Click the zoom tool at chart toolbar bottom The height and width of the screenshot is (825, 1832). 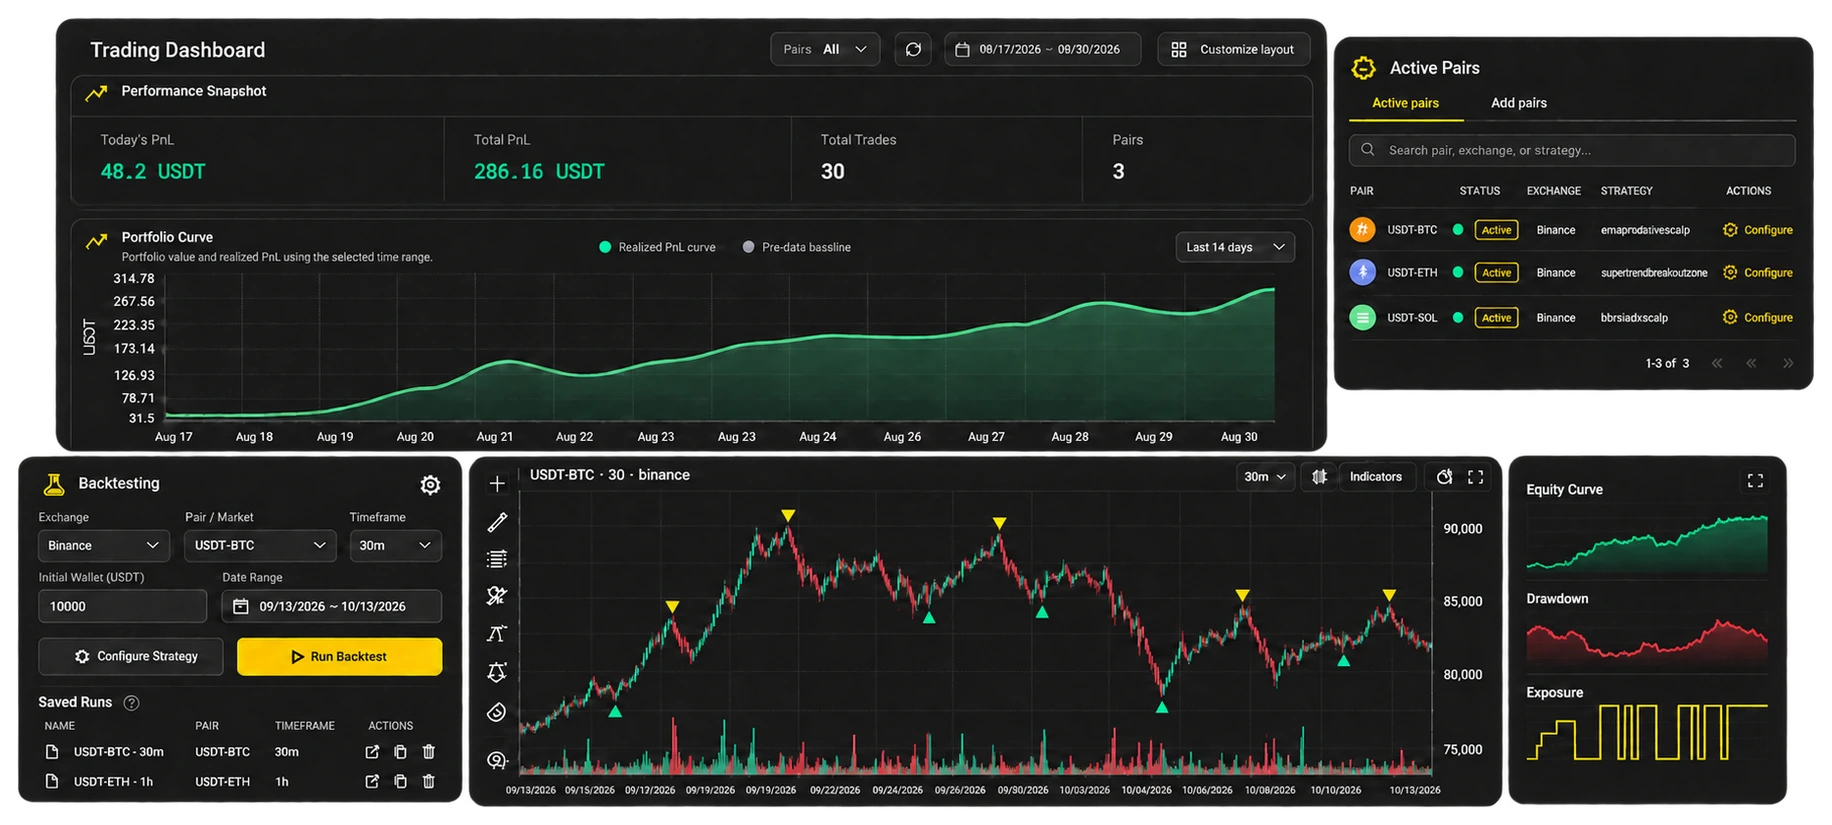(x=497, y=760)
